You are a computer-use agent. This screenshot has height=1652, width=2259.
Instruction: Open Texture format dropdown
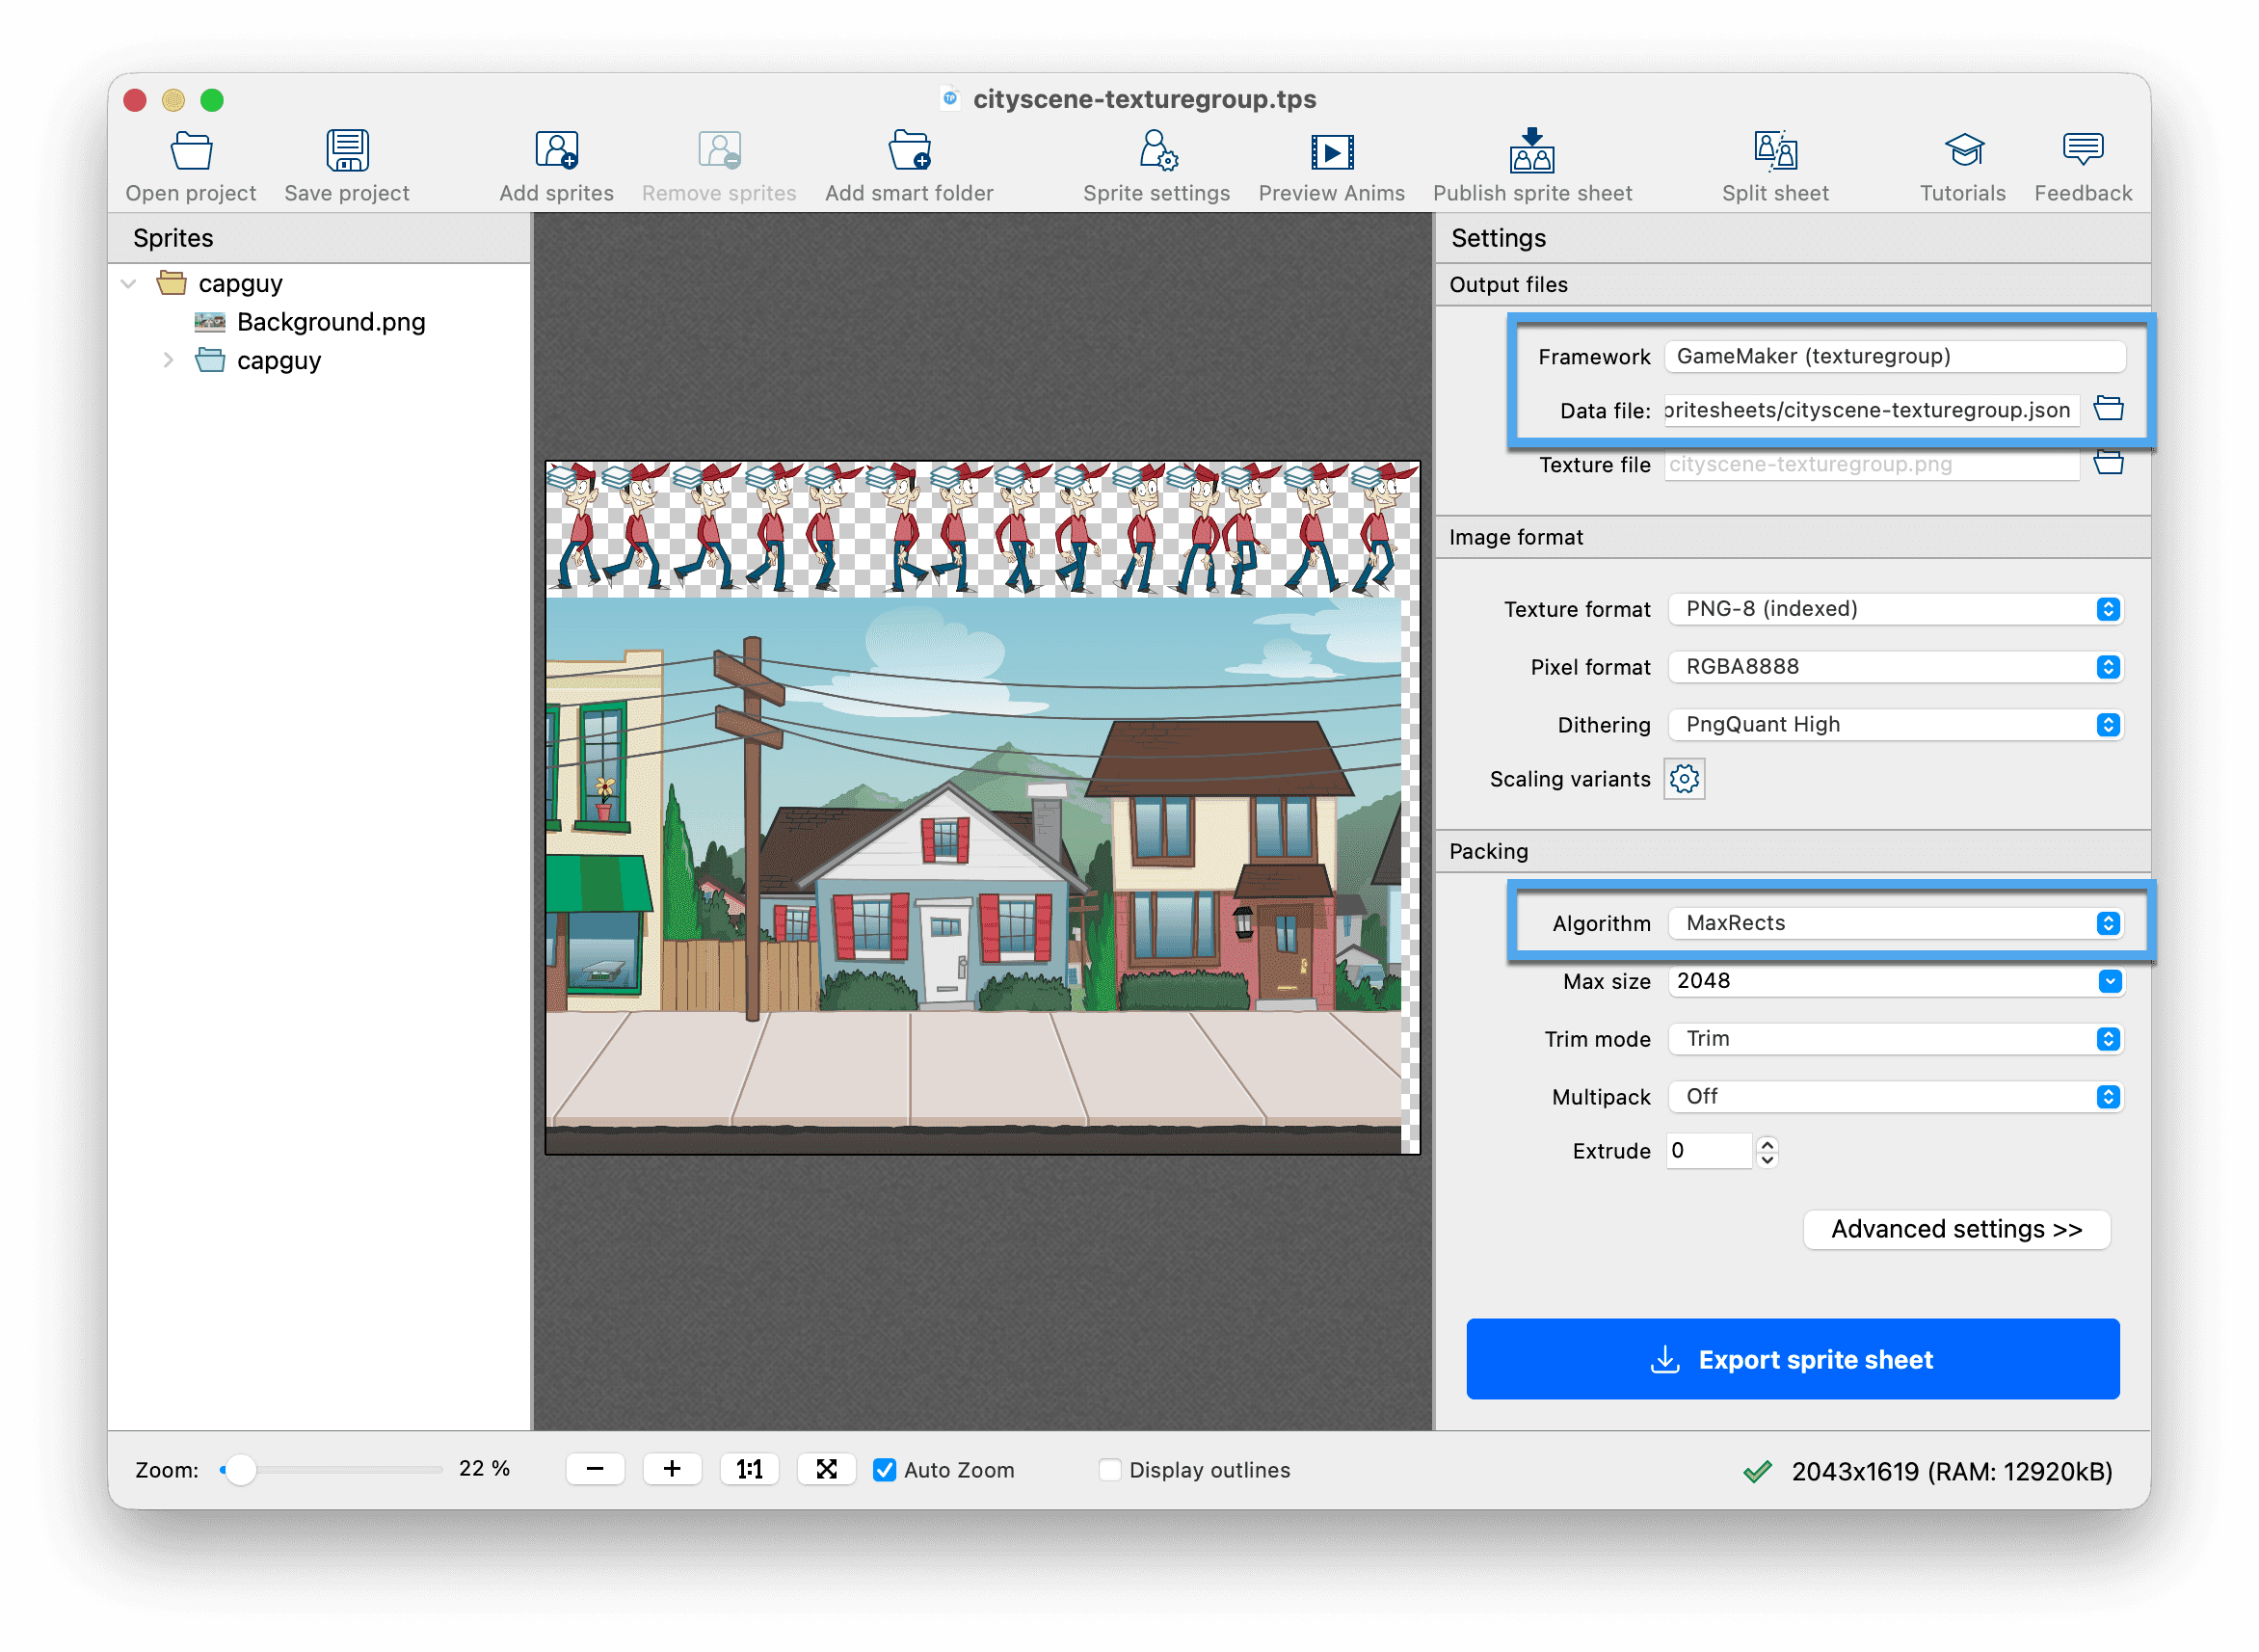click(1895, 609)
